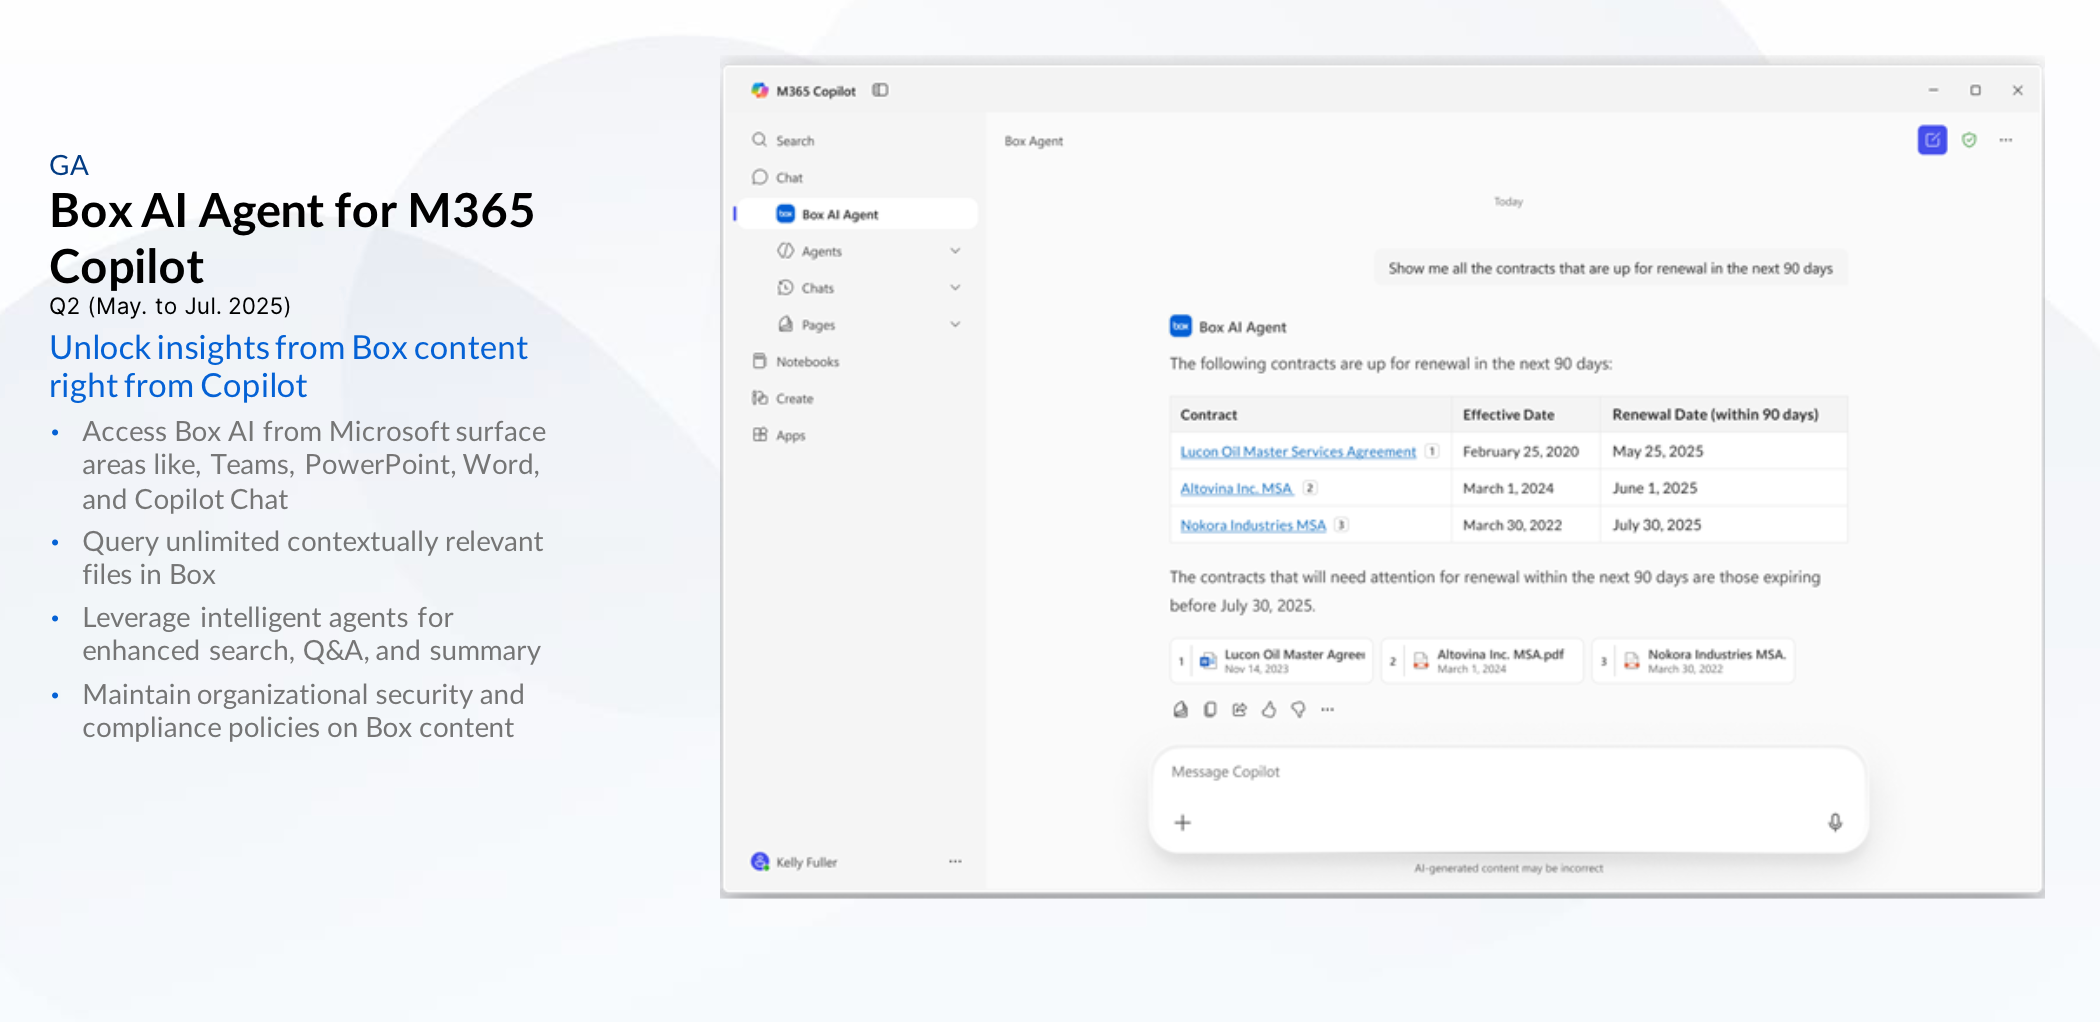Click citation badge 1 beside Lucon Oil link
The height and width of the screenshot is (1022, 2100).
[1432, 451]
